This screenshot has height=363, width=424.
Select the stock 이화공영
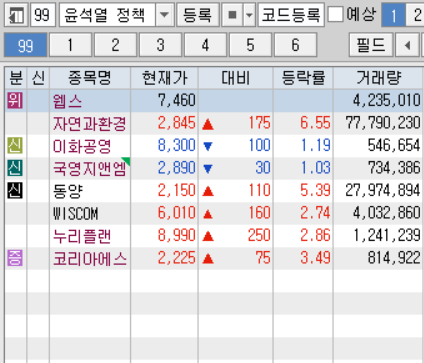[x=82, y=146]
